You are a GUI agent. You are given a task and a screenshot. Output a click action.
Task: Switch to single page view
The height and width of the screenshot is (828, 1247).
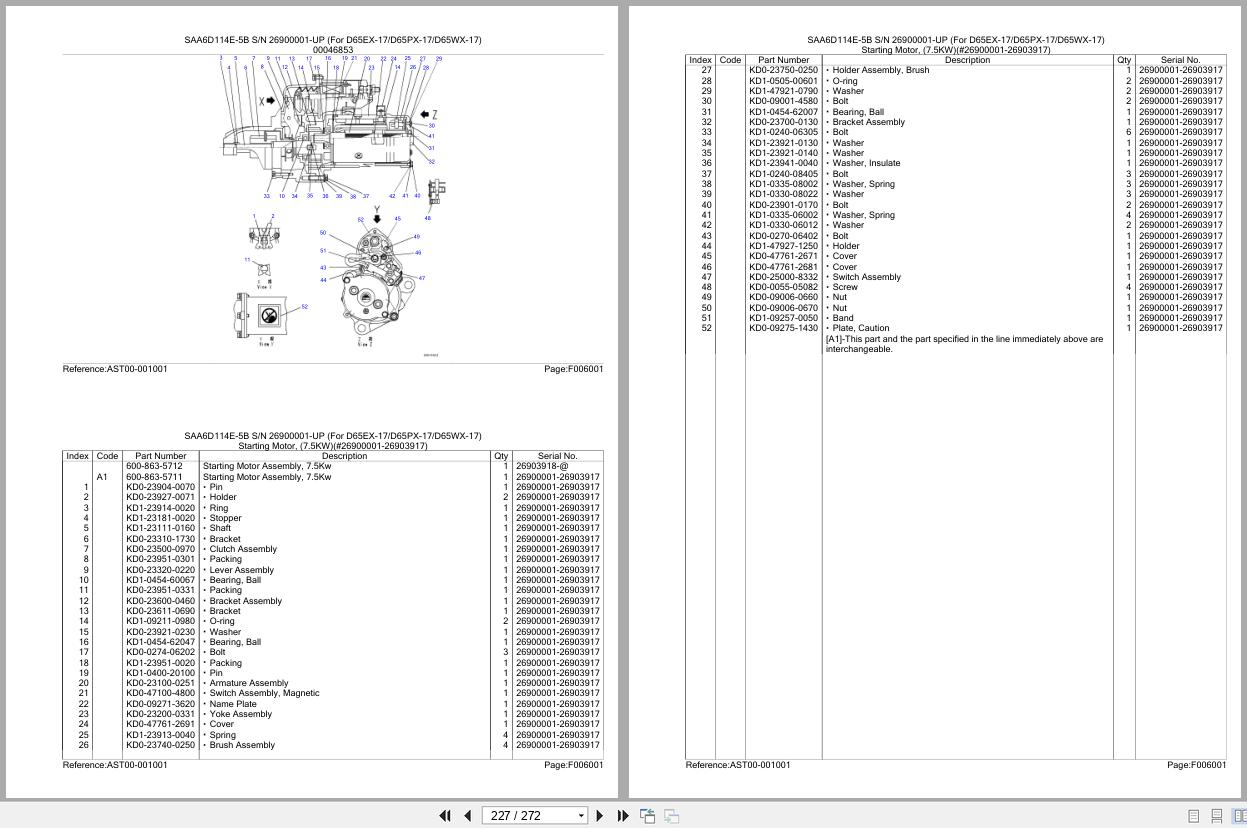(1193, 816)
